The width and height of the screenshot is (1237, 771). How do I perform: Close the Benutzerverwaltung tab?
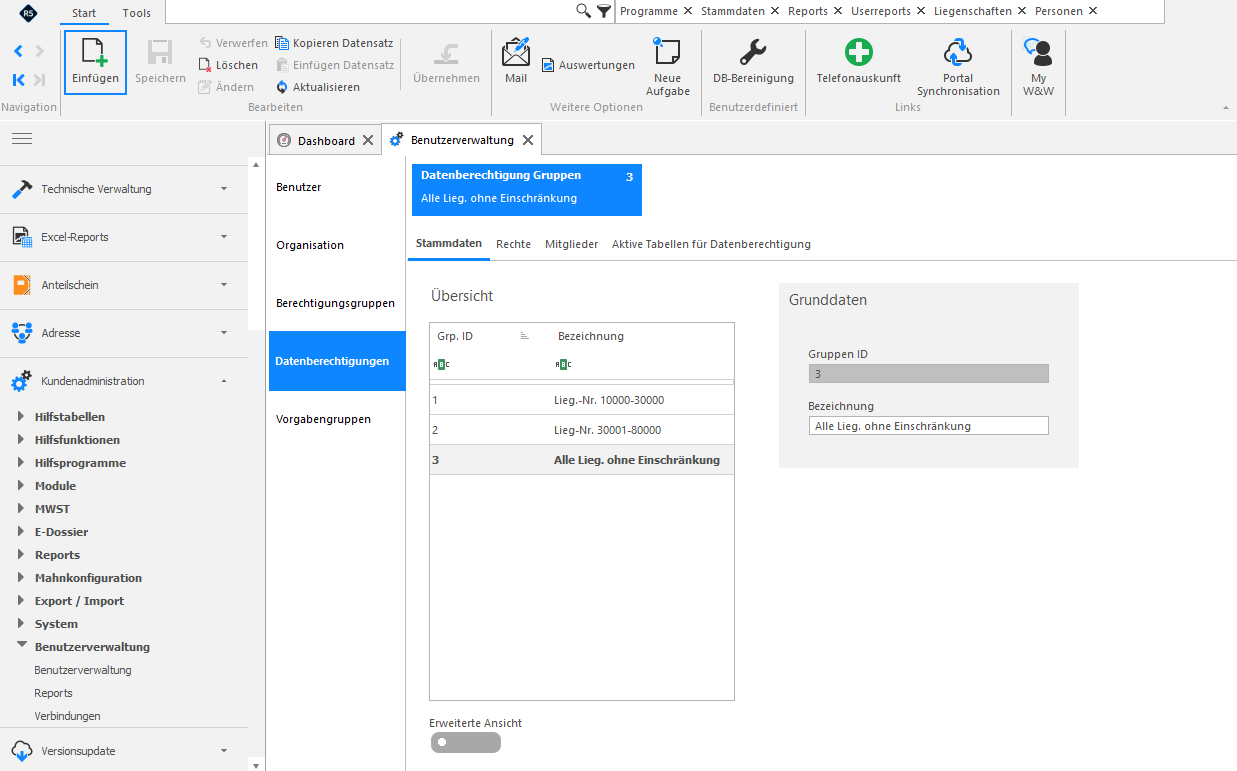click(528, 141)
